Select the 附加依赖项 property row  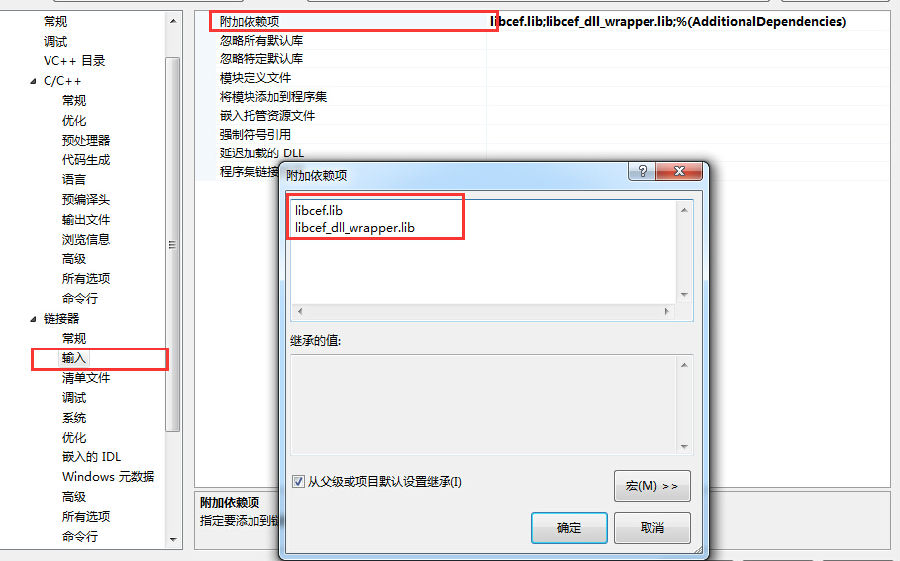tap(542, 22)
